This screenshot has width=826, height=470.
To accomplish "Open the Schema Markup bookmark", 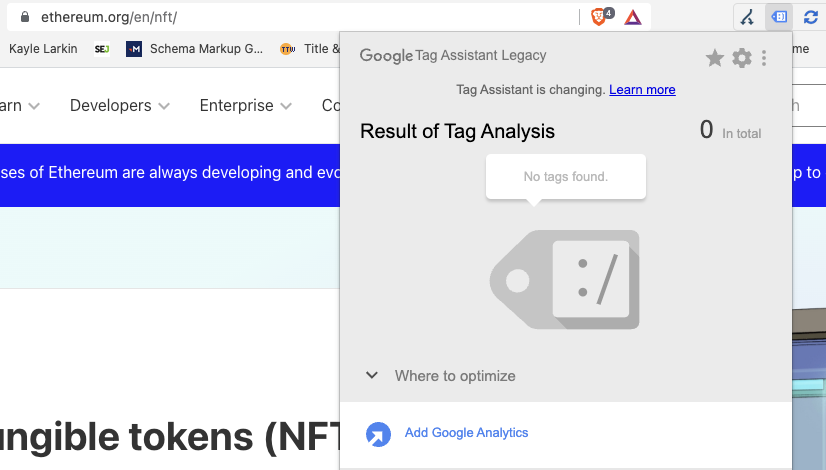I will tap(196, 49).
